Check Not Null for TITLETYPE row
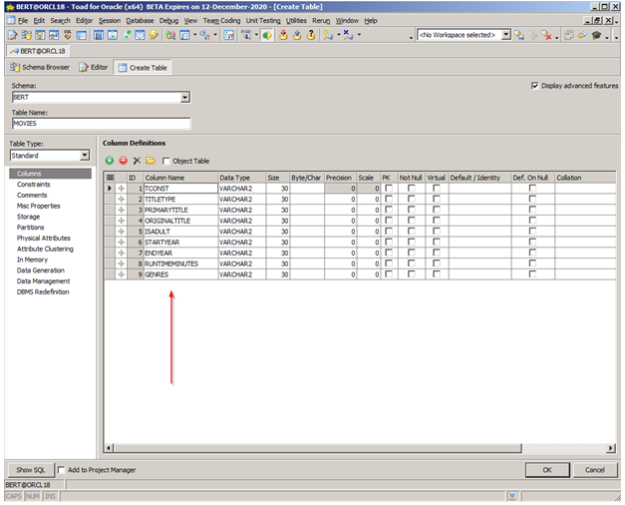The width and height of the screenshot is (625, 505). [x=411, y=199]
